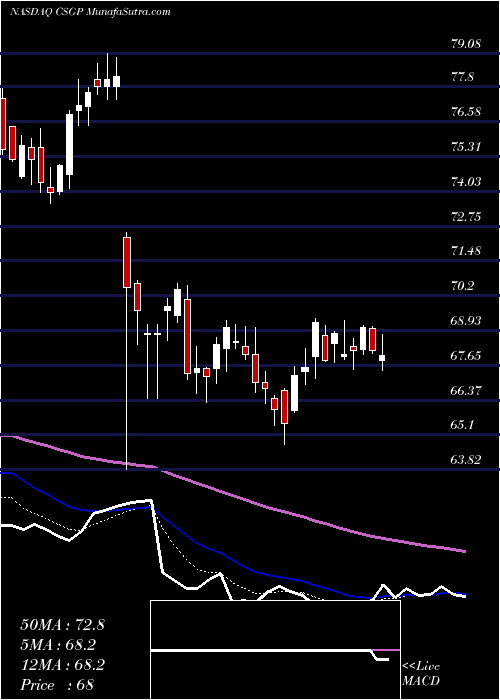Click the 5MA : 68.2 readout
This screenshot has width=500, height=700.
pyautogui.click(x=59, y=645)
